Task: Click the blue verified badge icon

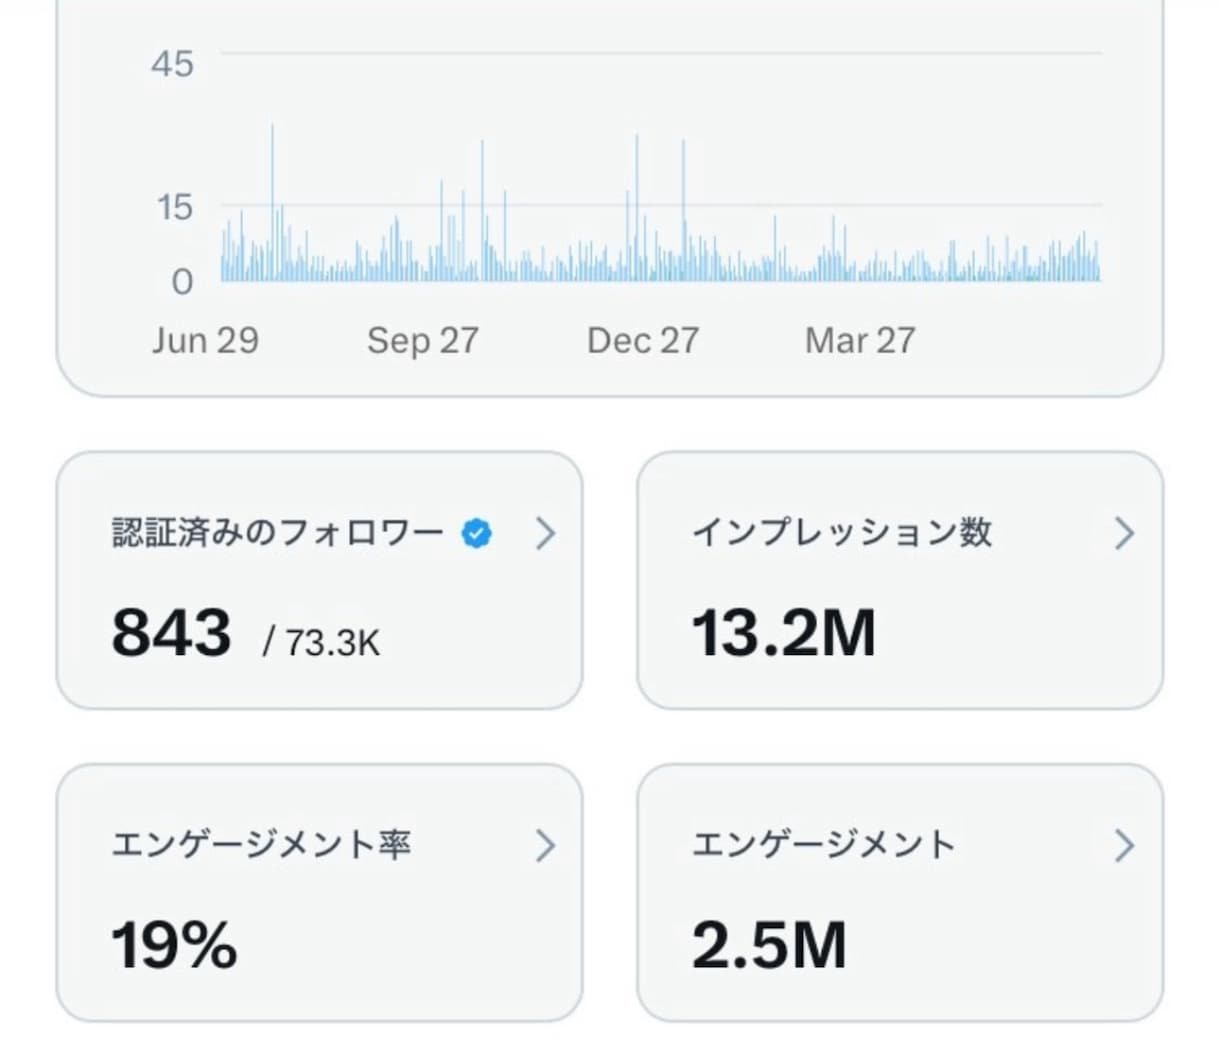Action: click(477, 534)
